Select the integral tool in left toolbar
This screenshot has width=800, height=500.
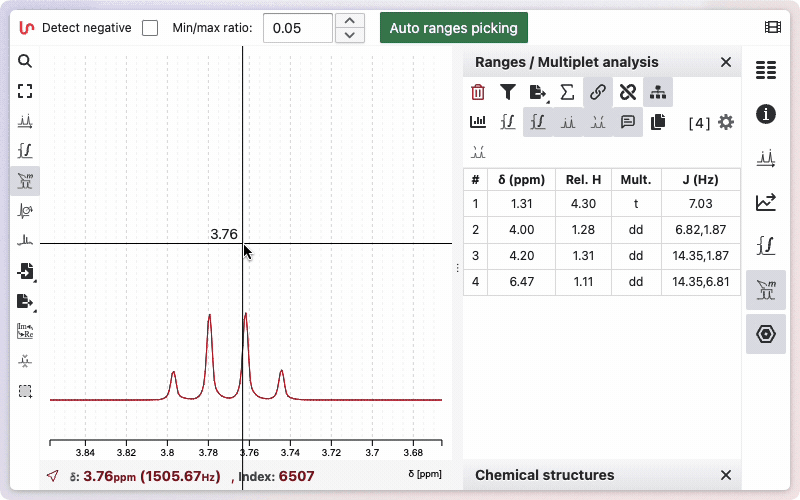(x=25, y=151)
